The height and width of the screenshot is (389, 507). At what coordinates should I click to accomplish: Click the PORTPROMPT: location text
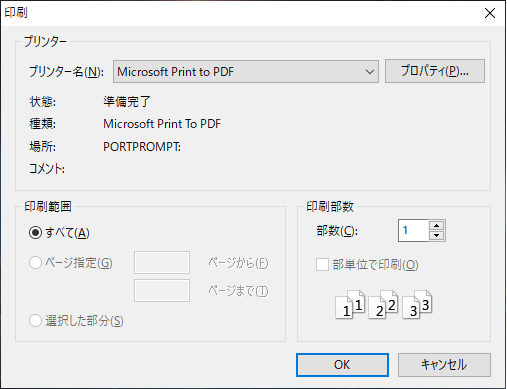click(x=142, y=147)
